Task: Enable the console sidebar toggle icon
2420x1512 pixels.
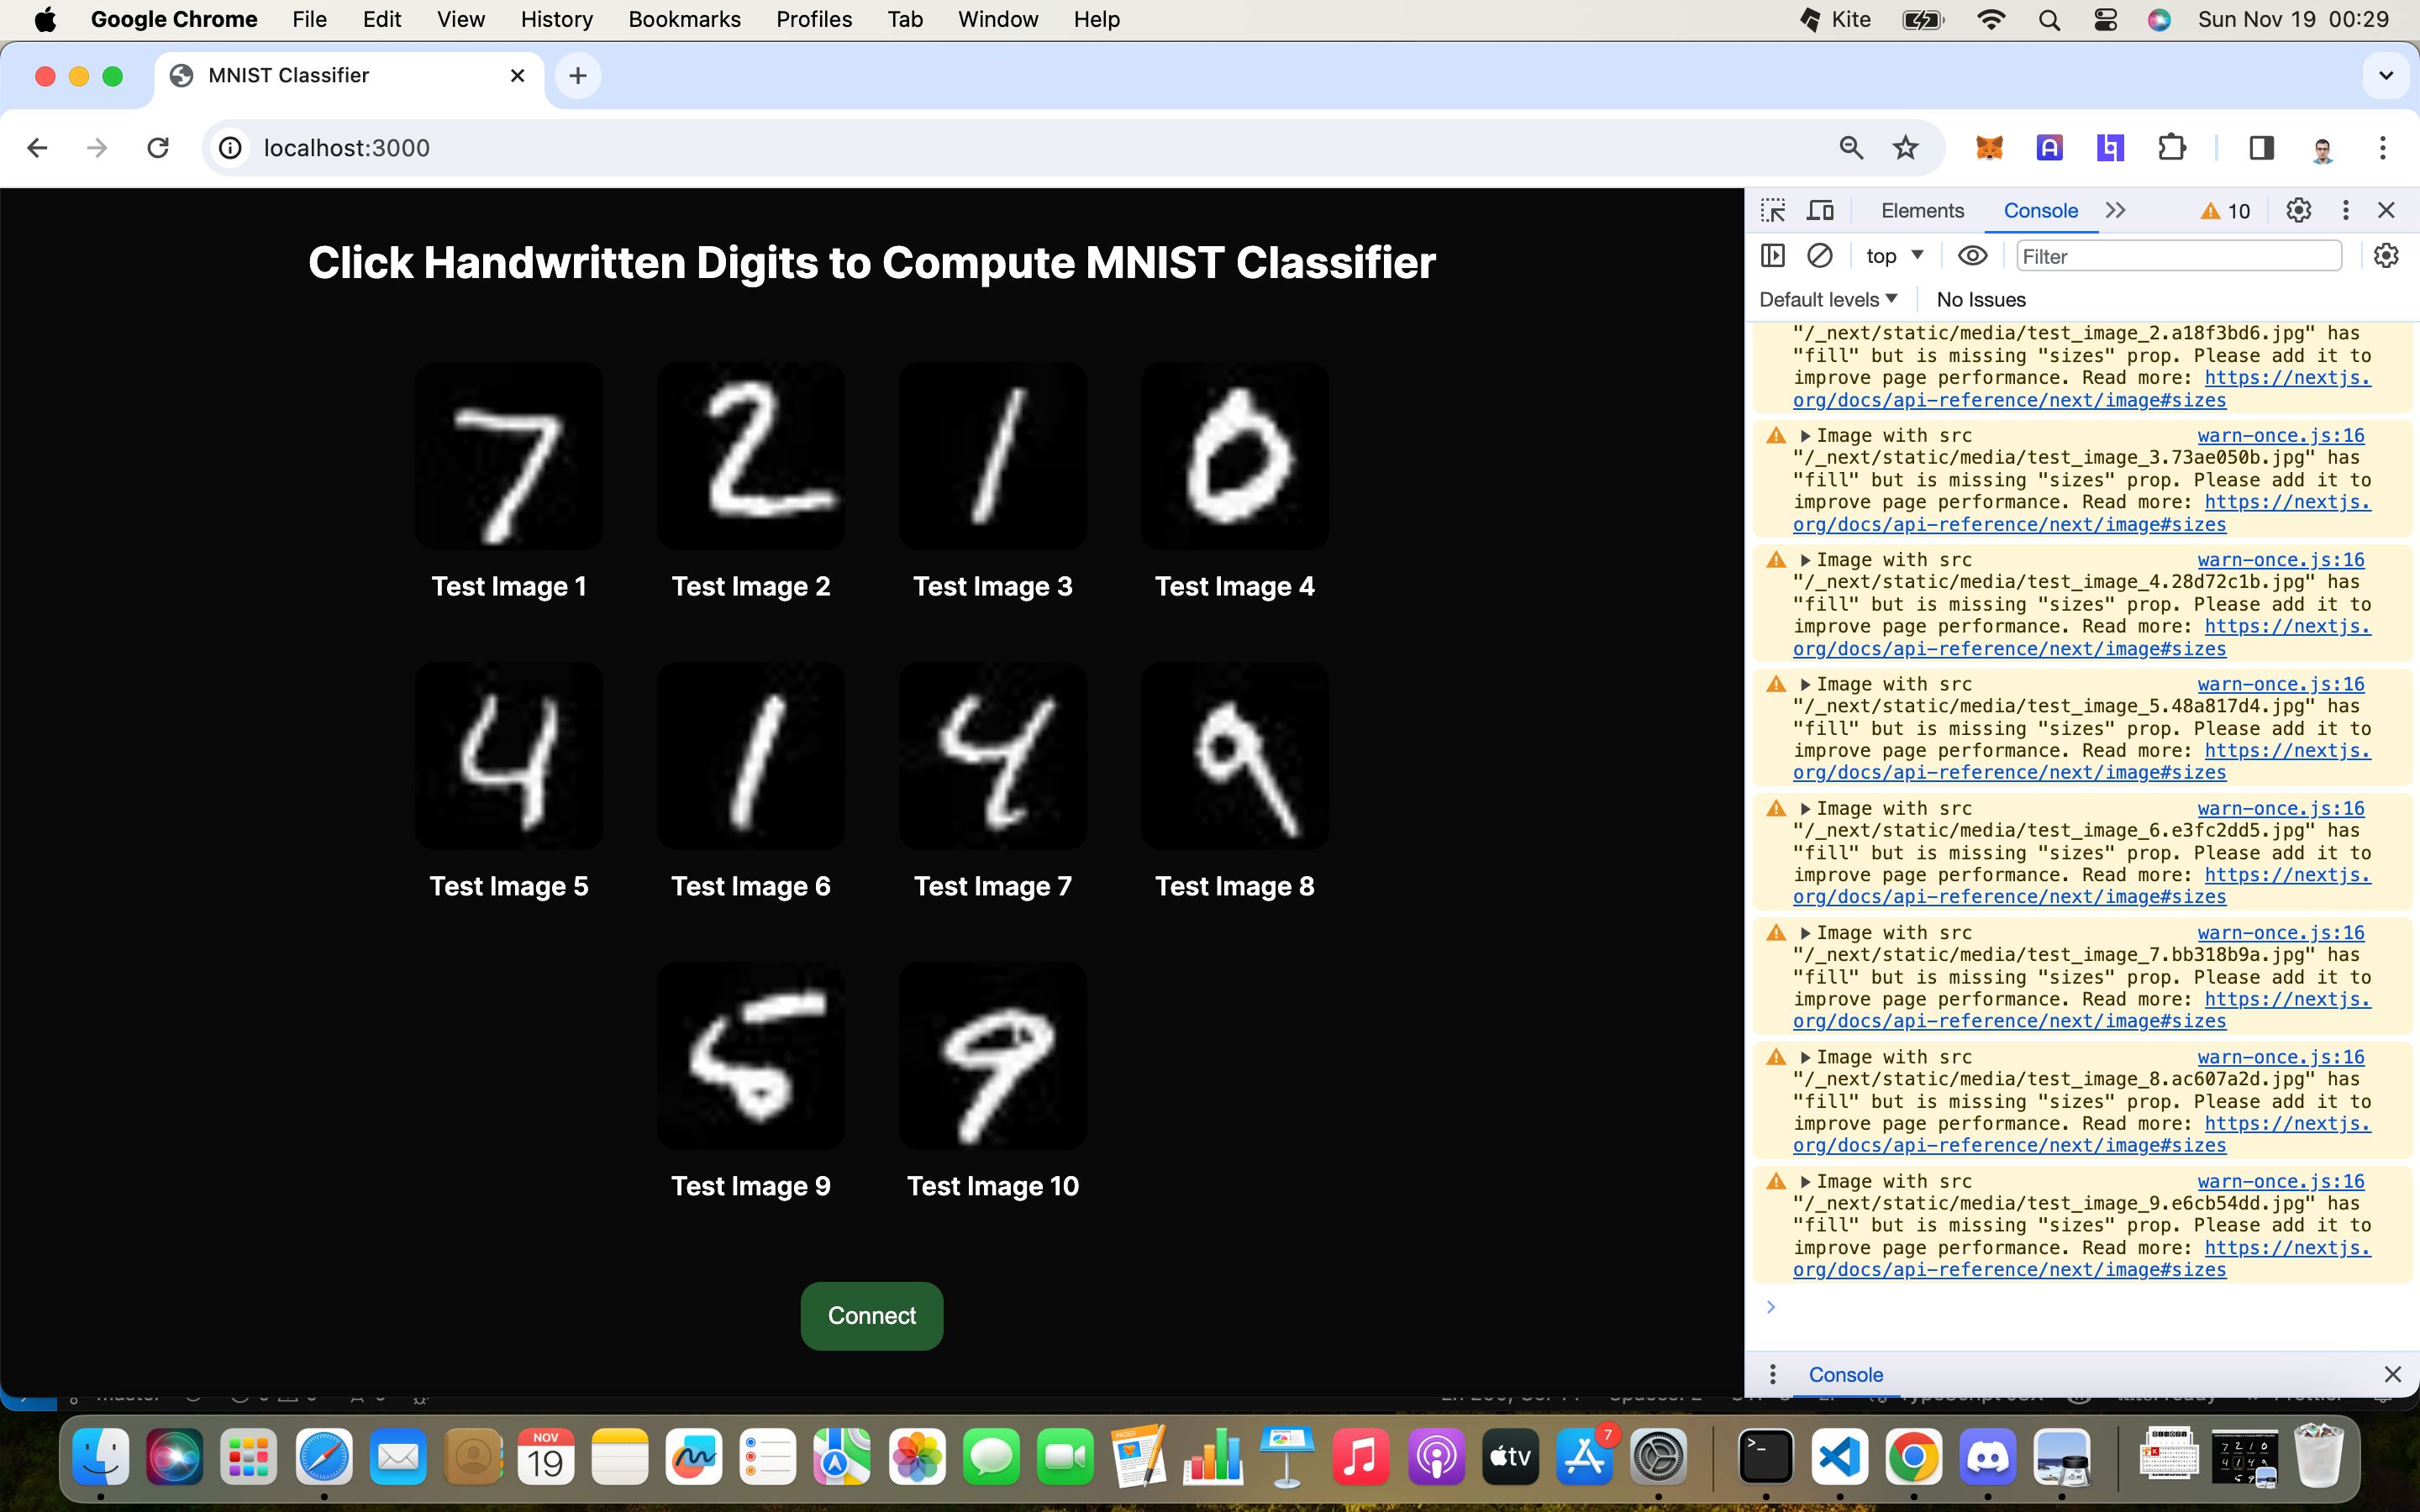Action: tap(1772, 256)
